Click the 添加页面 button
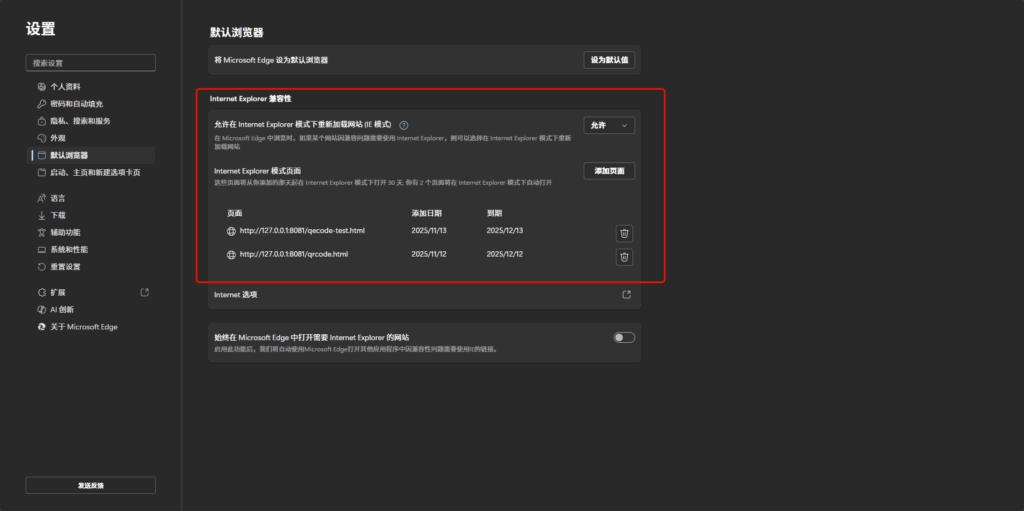The height and width of the screenshot is (511, 1024). click(609, 171)
